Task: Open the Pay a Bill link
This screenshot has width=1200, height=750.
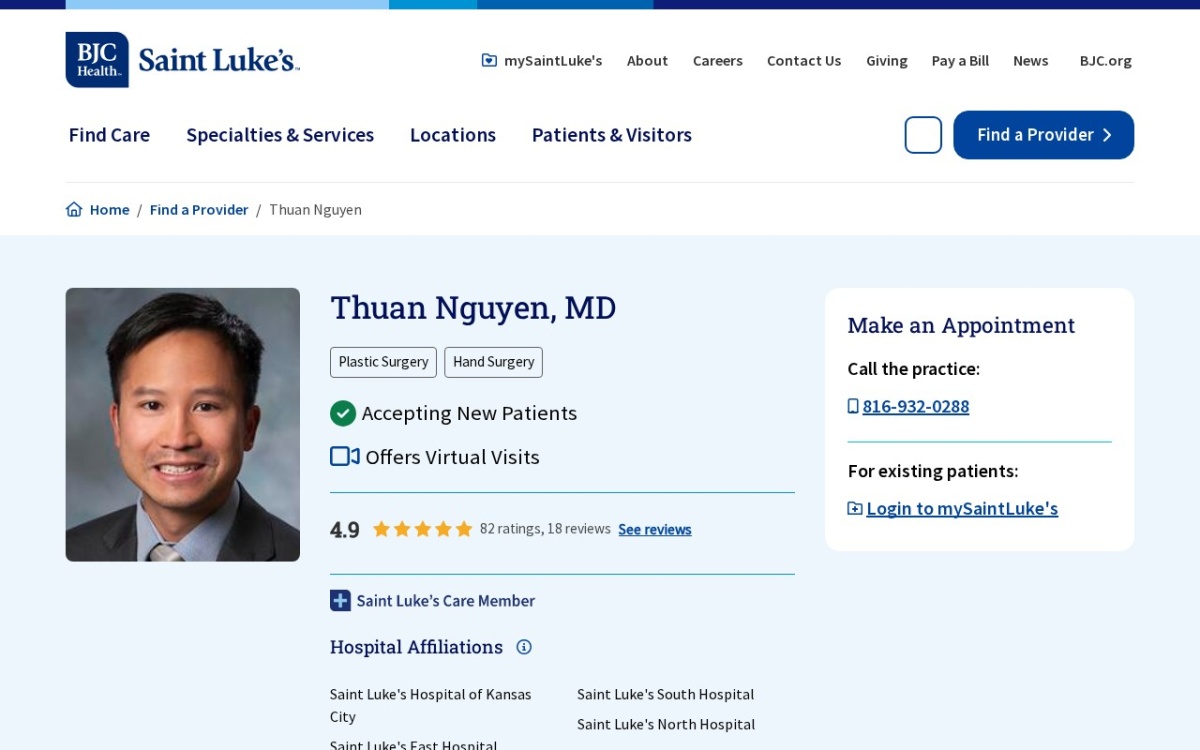Action: pos(960,60)
